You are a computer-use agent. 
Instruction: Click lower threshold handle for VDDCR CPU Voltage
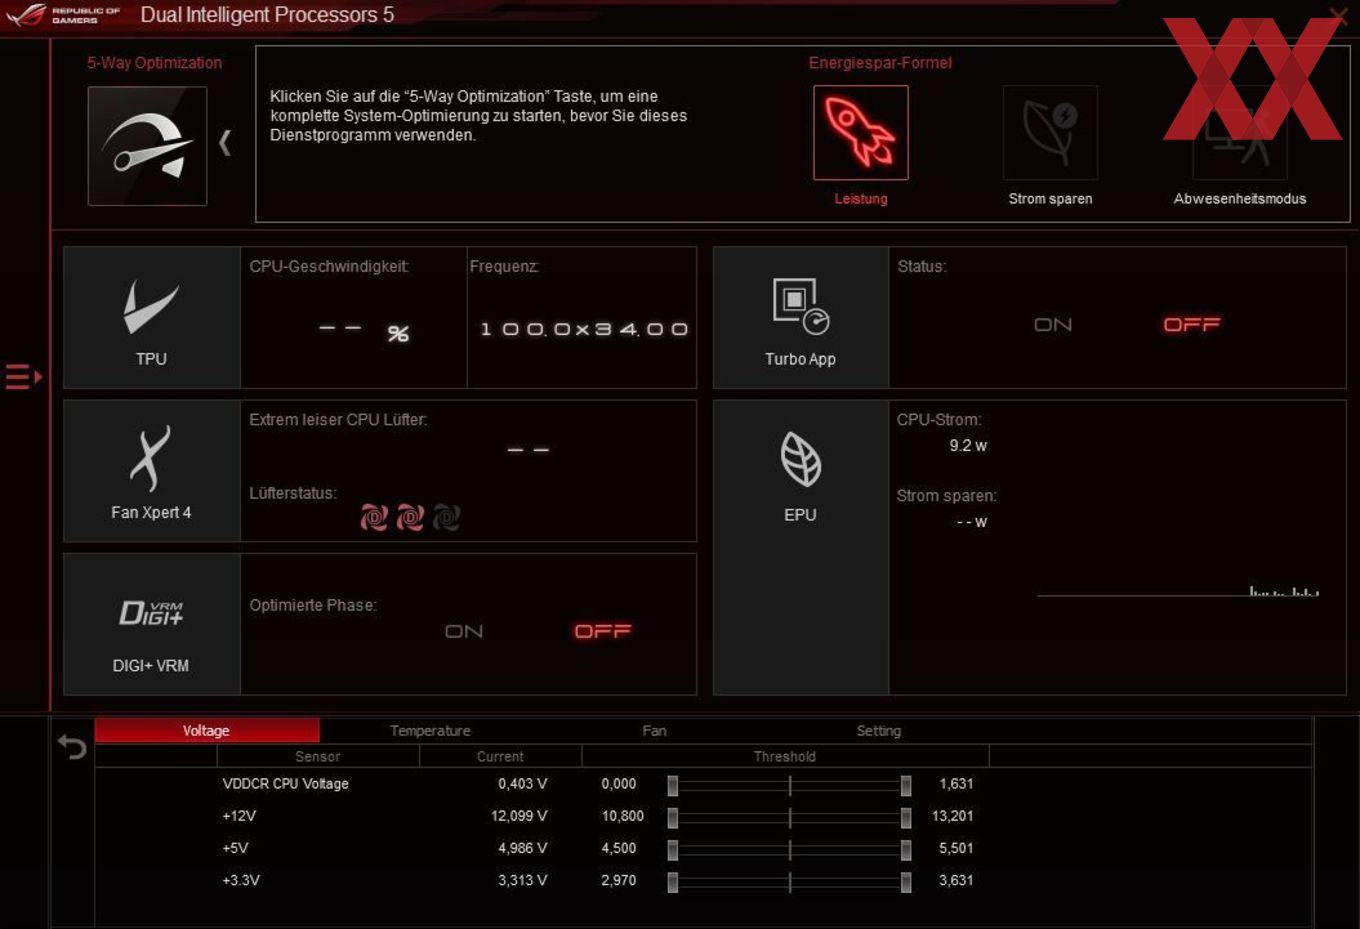pos(673,786)
